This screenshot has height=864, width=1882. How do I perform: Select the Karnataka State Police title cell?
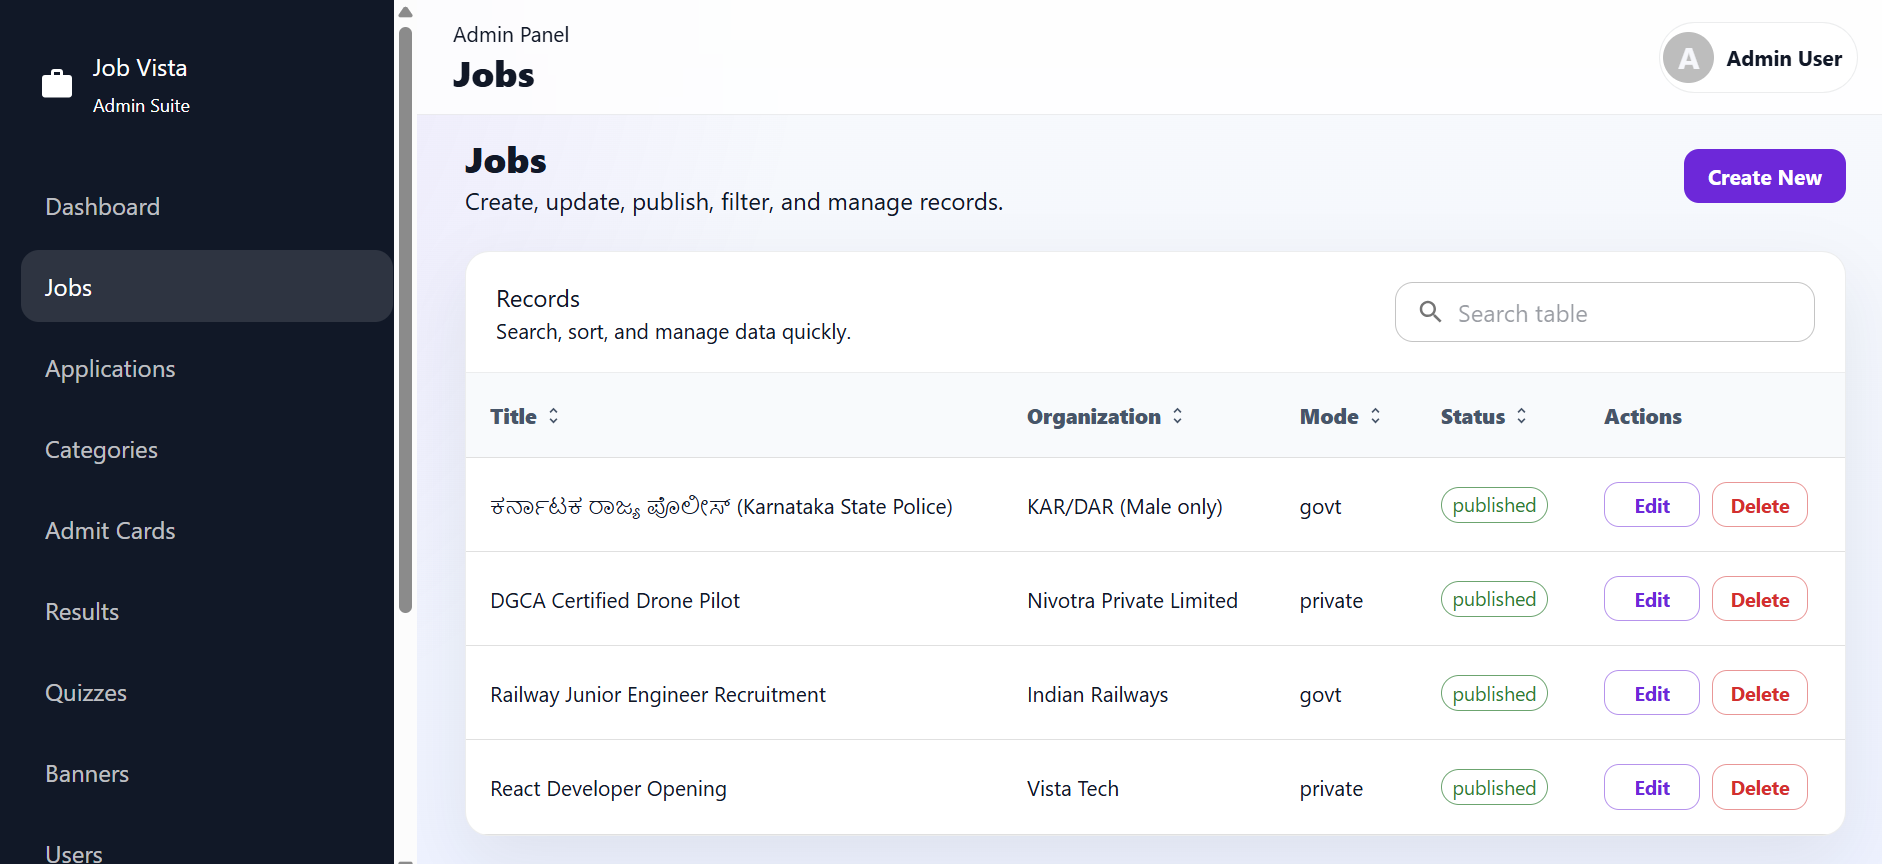pyautogui.click(x=721, y=507)
